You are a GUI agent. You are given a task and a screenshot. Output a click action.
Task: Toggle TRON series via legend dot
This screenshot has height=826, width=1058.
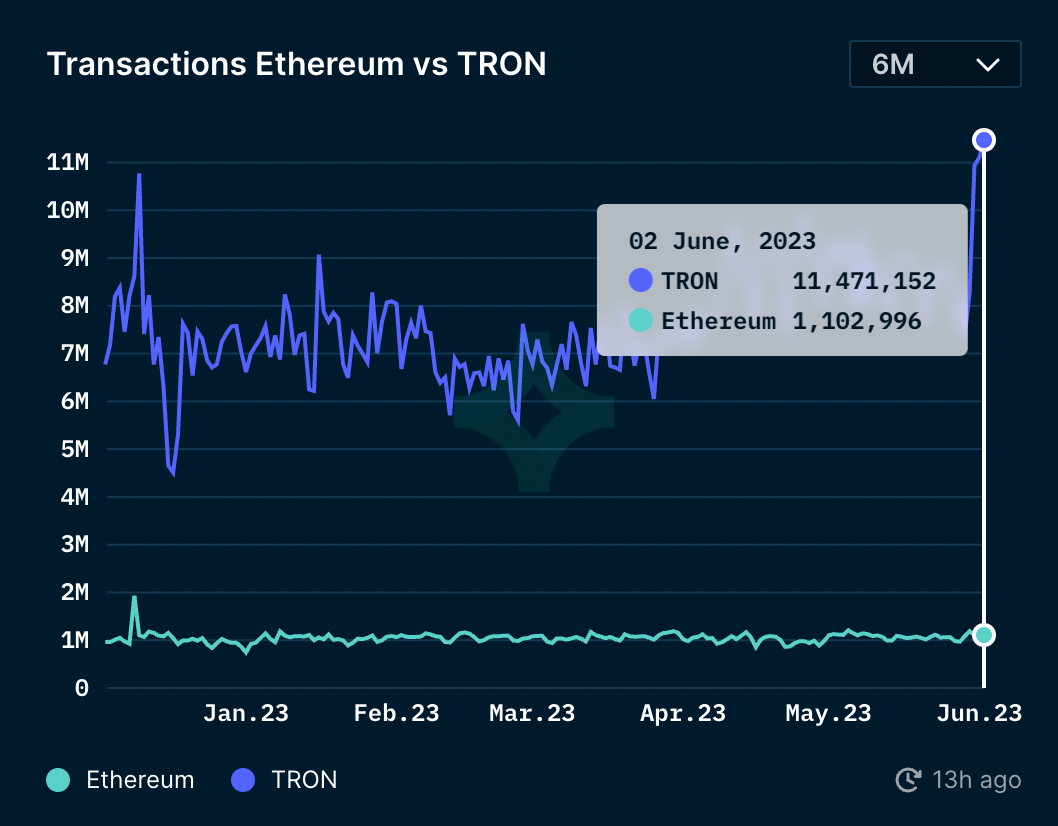click(243, 780)
